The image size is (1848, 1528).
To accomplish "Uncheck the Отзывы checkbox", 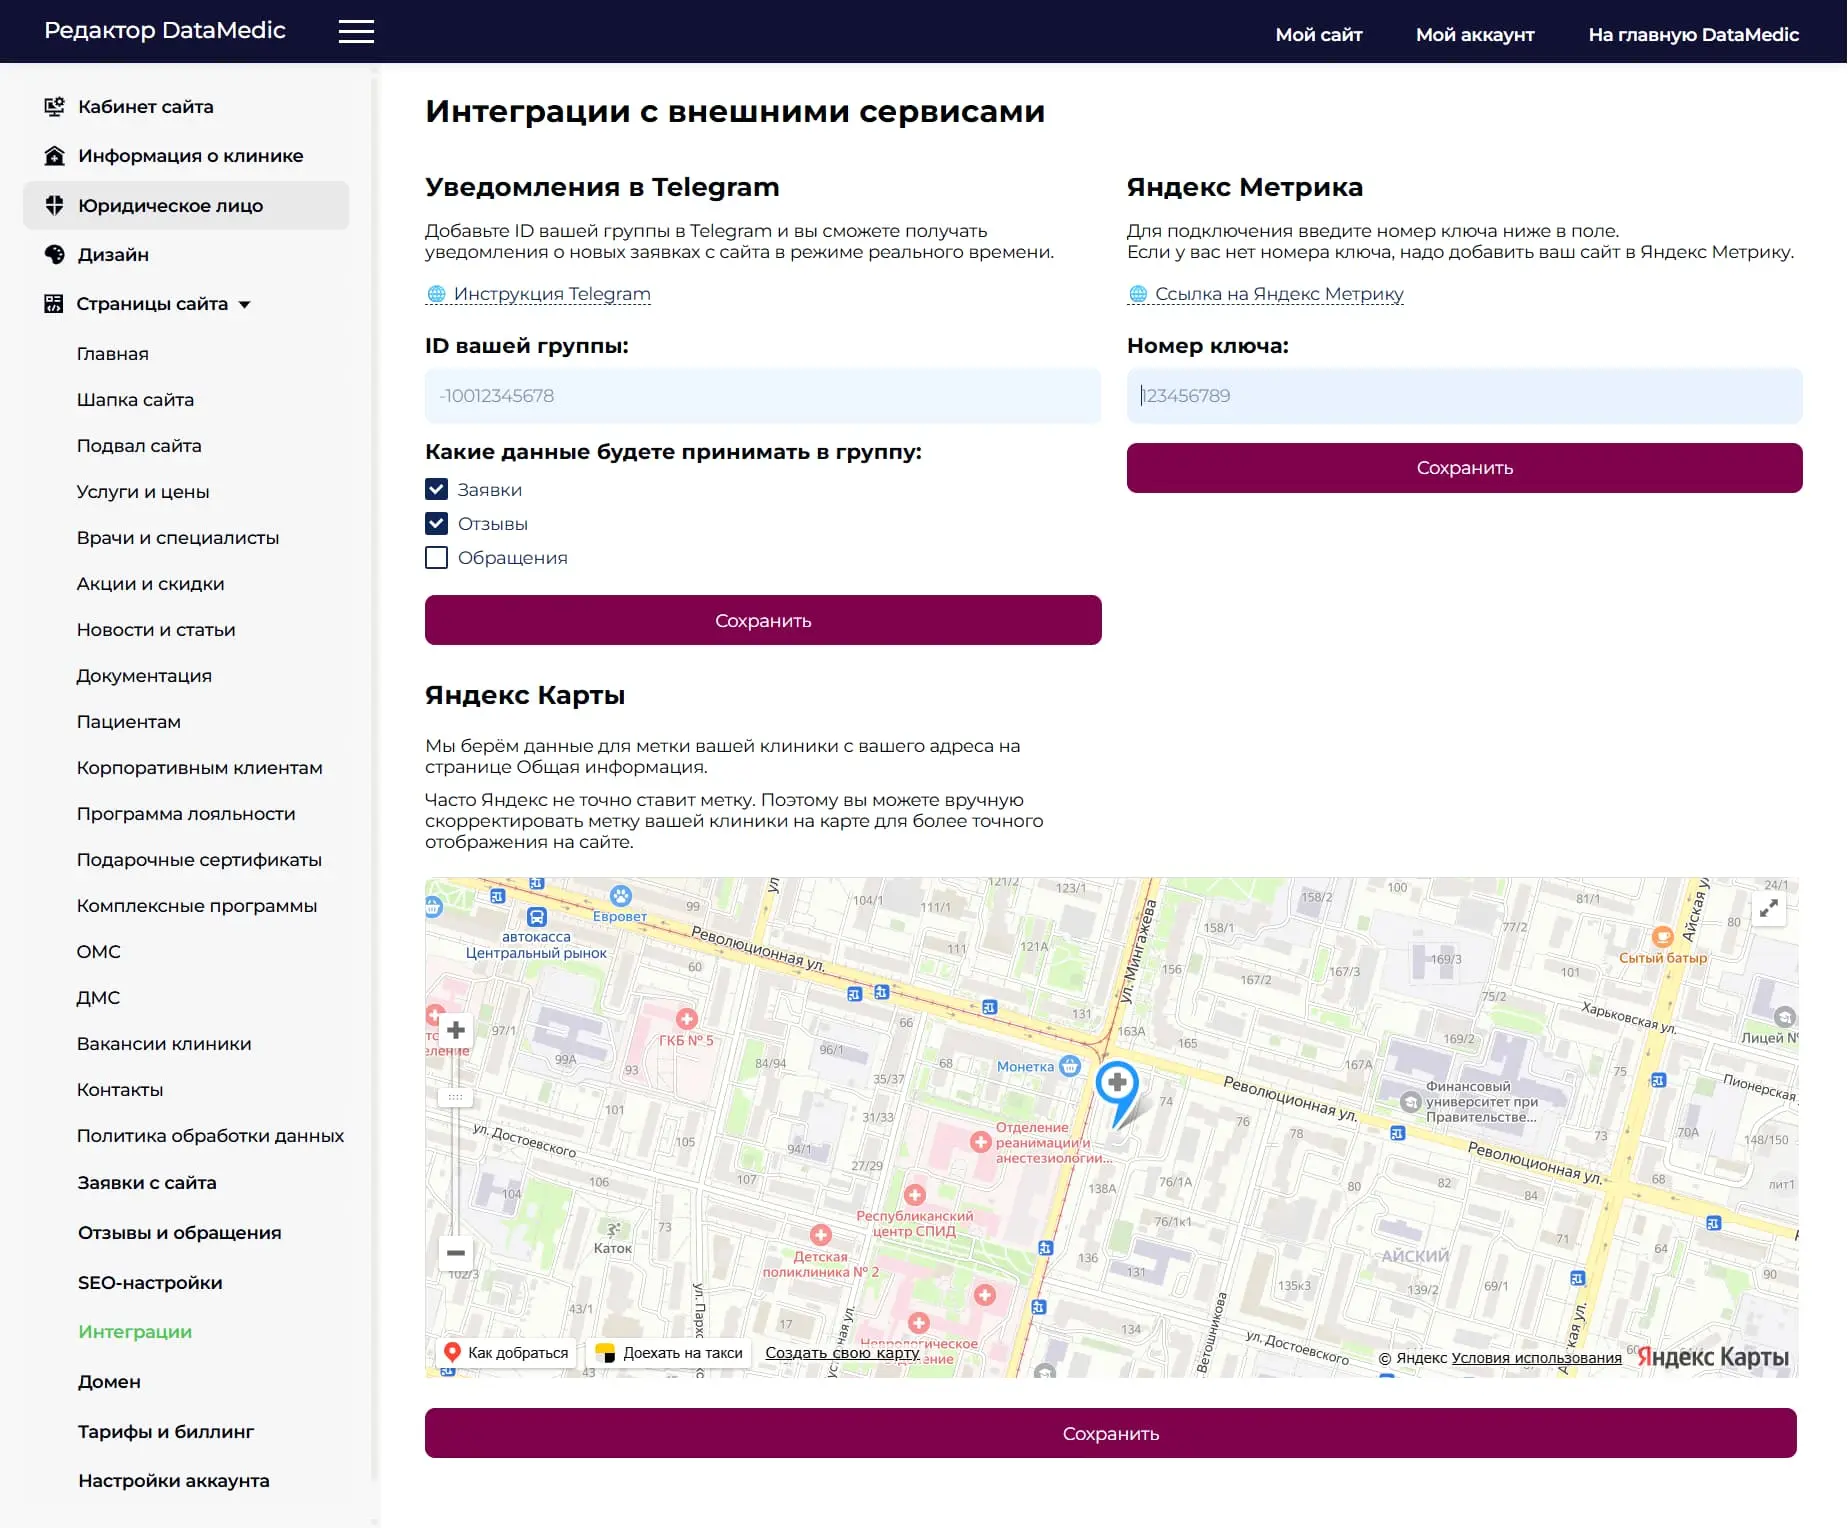I will click(x=436, y=524).
